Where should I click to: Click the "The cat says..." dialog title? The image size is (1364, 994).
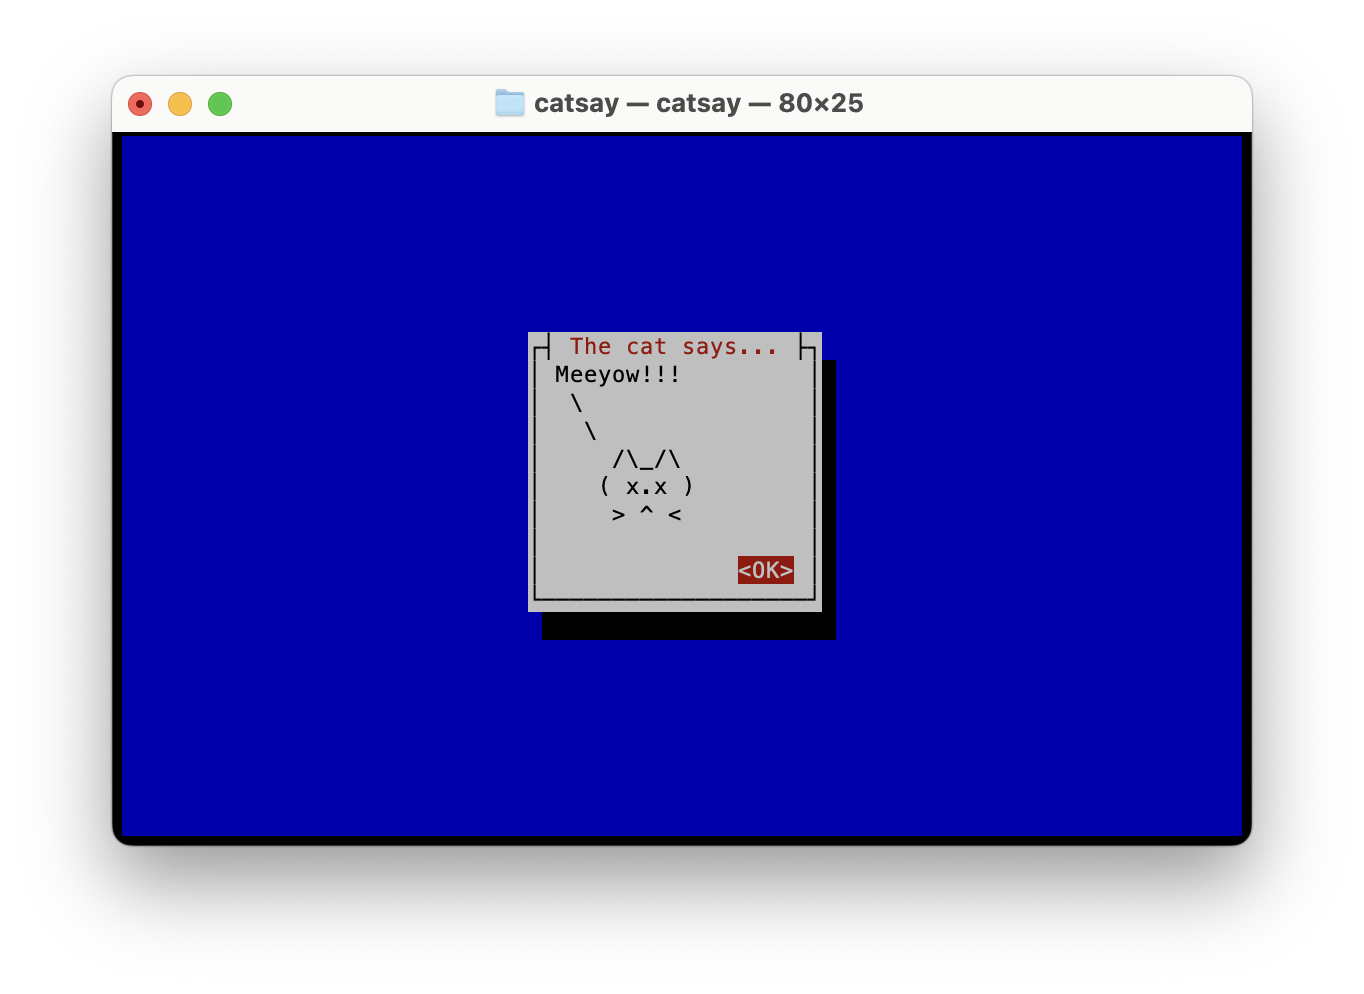coord(674,347)
